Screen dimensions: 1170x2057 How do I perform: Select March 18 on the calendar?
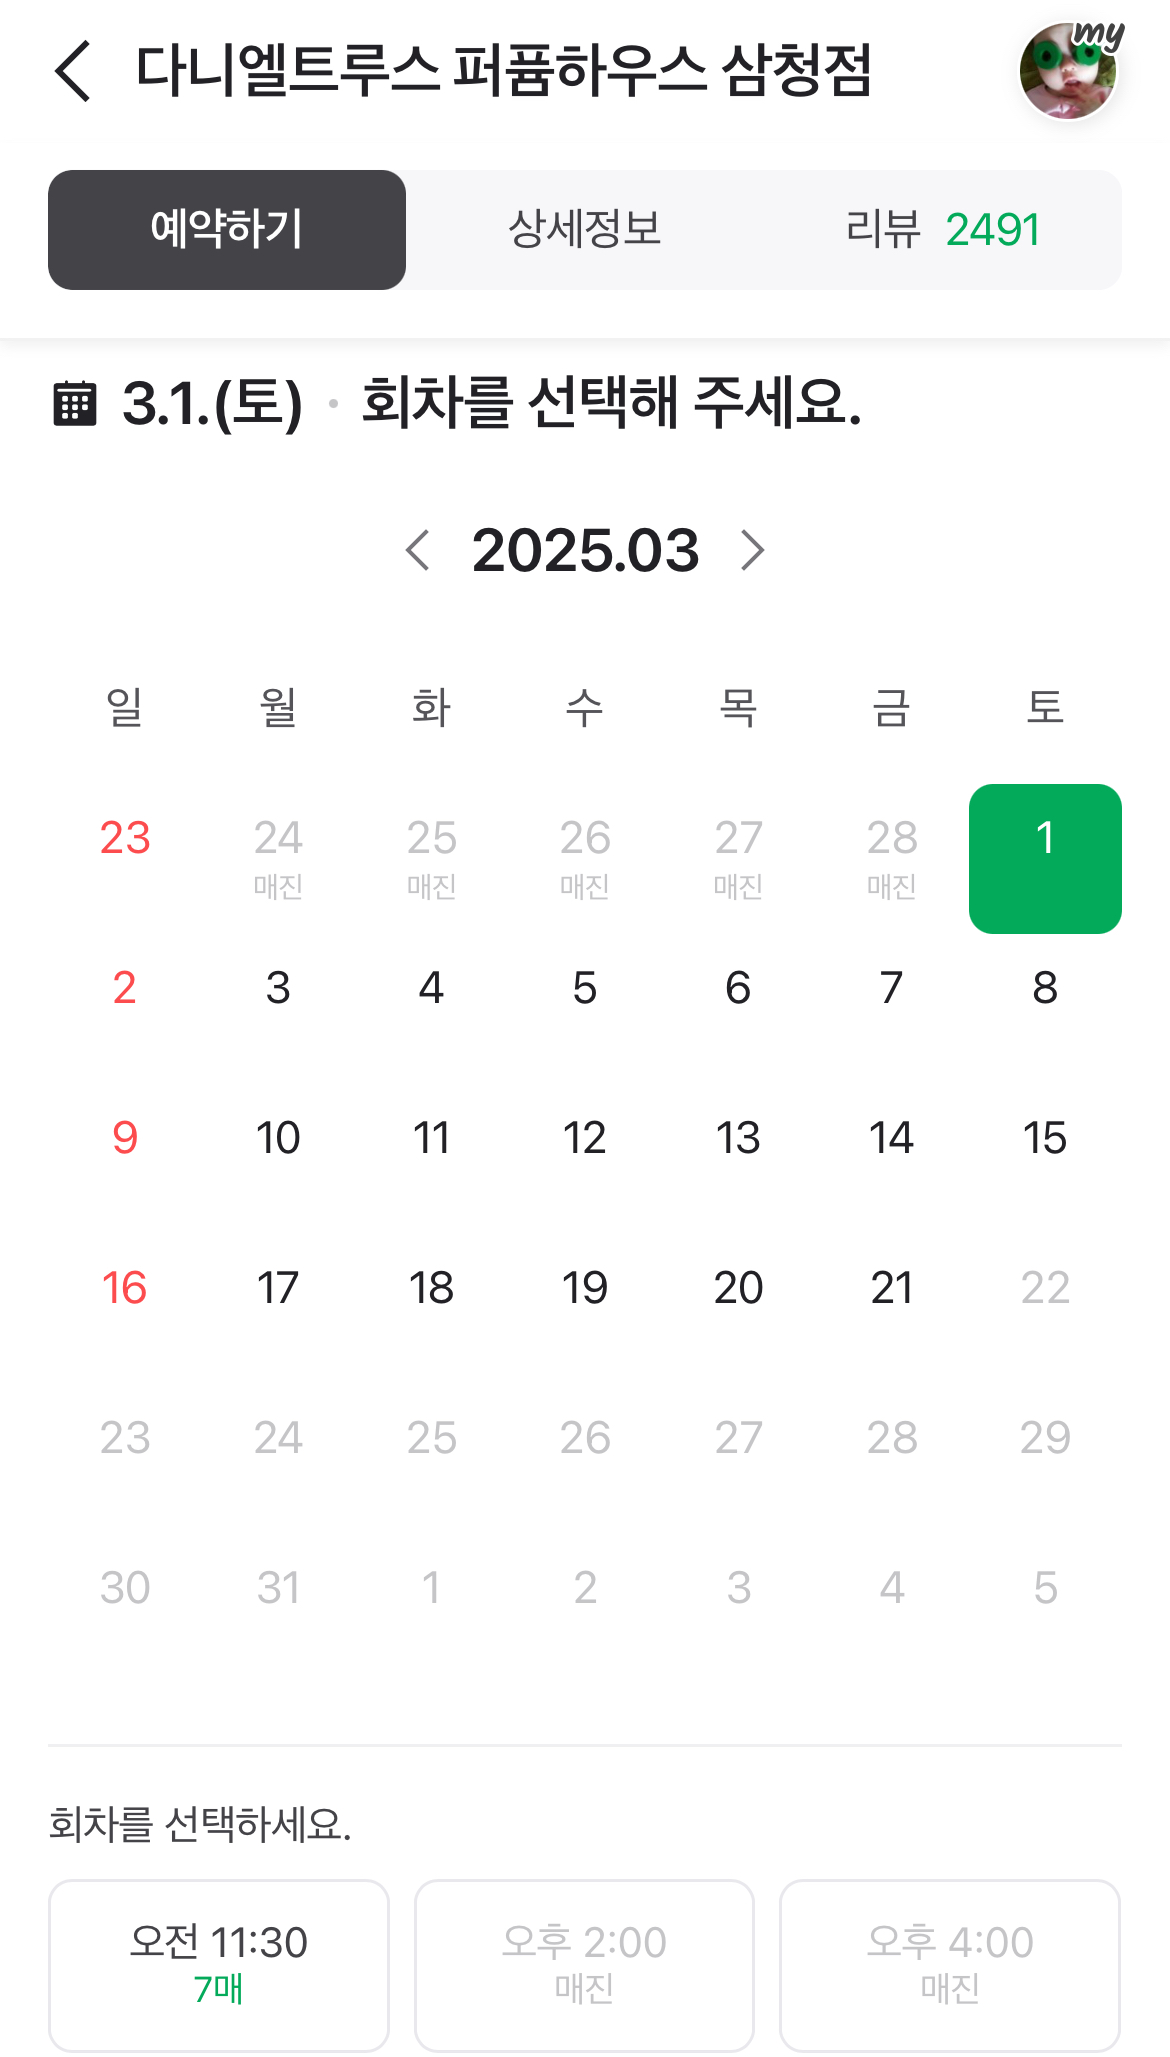pyautogui.click(x=431, y=1288)
